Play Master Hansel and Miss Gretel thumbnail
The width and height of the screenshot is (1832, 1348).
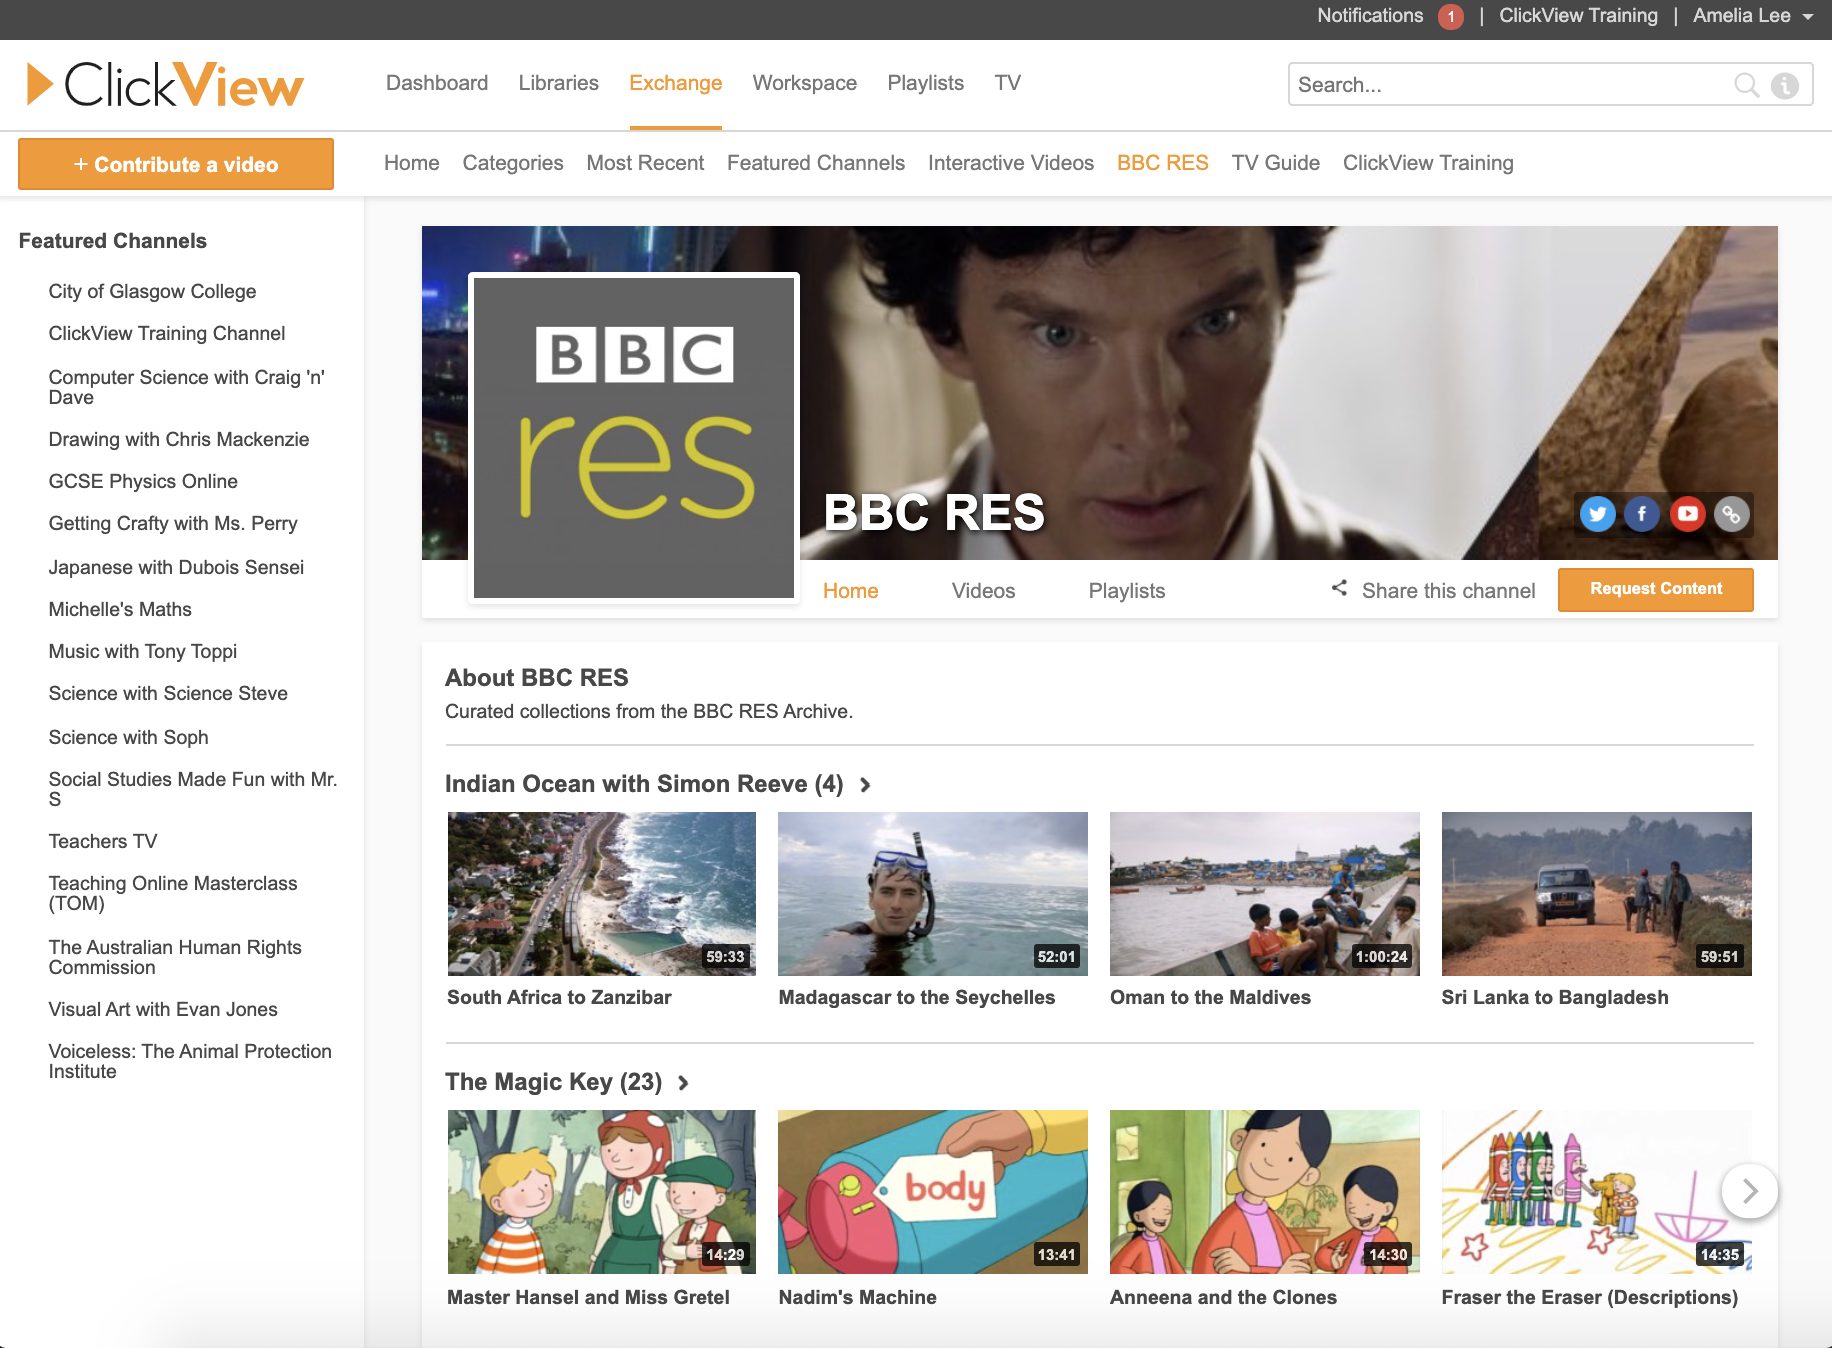(x=601, y=1192)
